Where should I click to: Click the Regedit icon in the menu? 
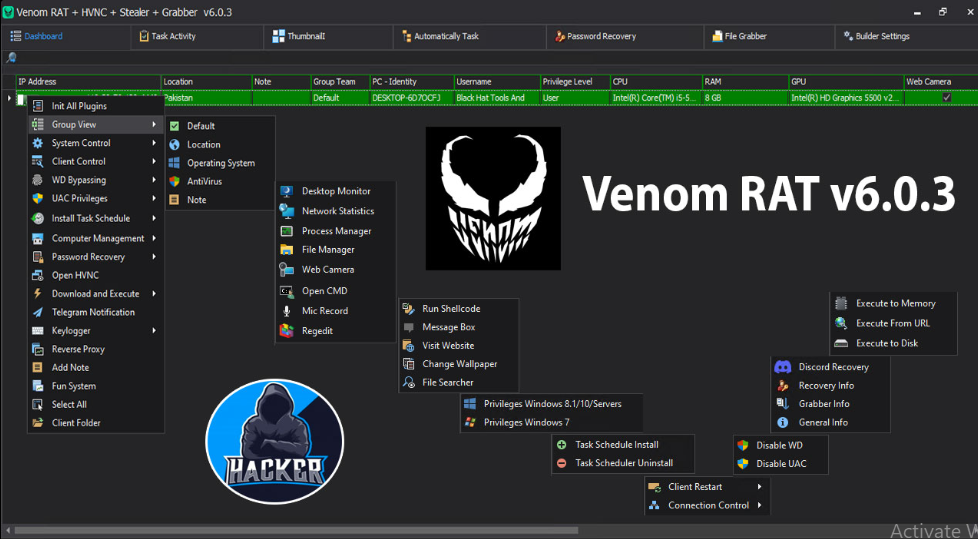(285, 331)
